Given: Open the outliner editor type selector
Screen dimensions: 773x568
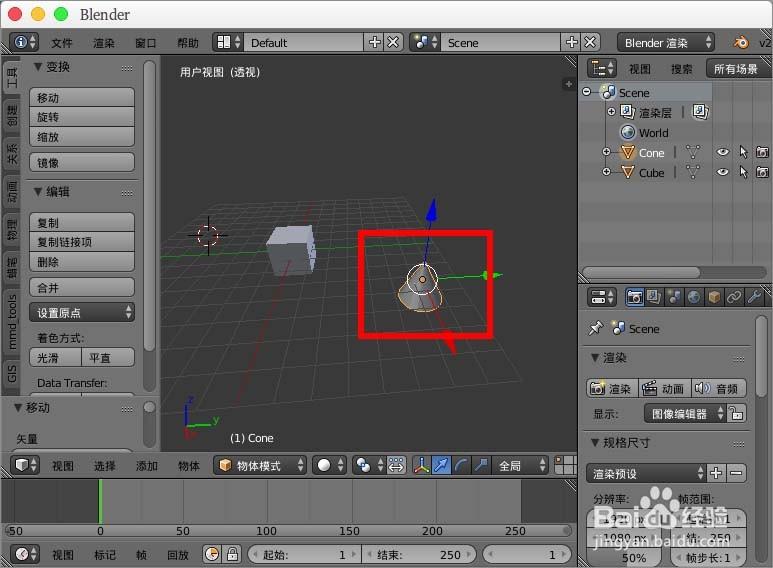Looking at the screenshot, I should [602, 68].
